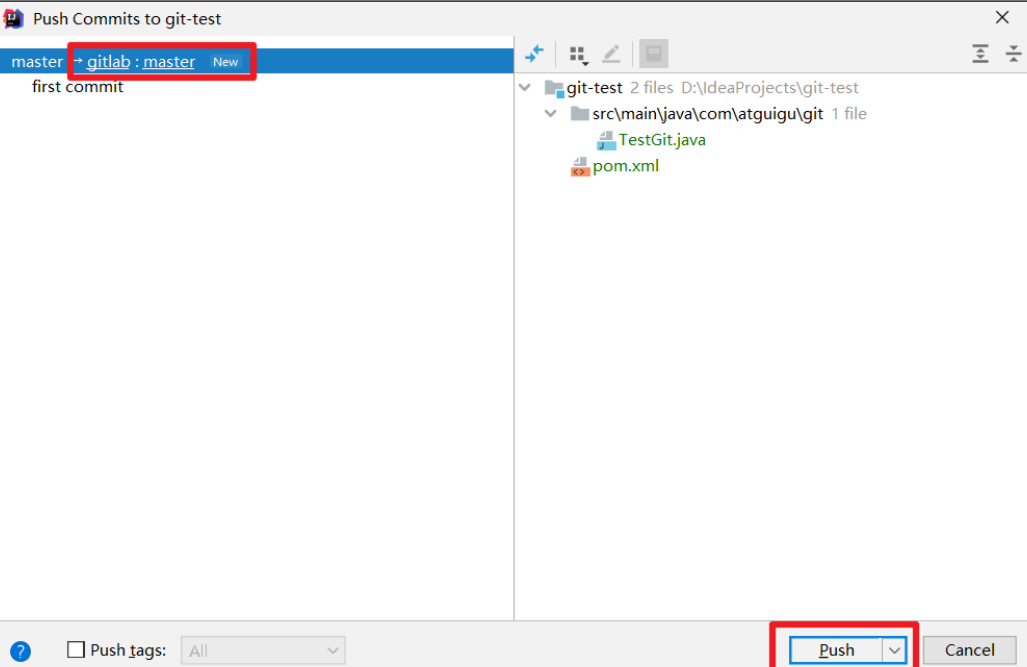
Task: Click the Expand All icon
Action: pos(980,54)
